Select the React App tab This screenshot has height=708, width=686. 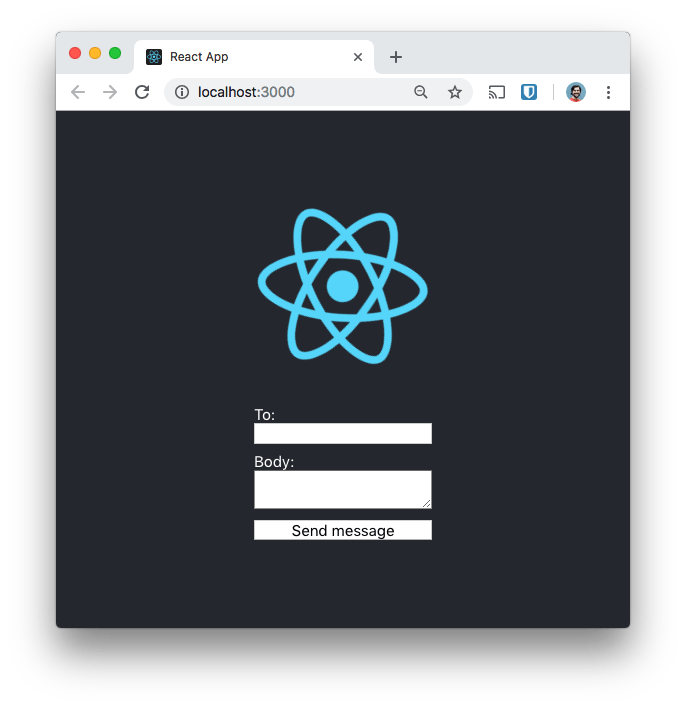(254, 57)
